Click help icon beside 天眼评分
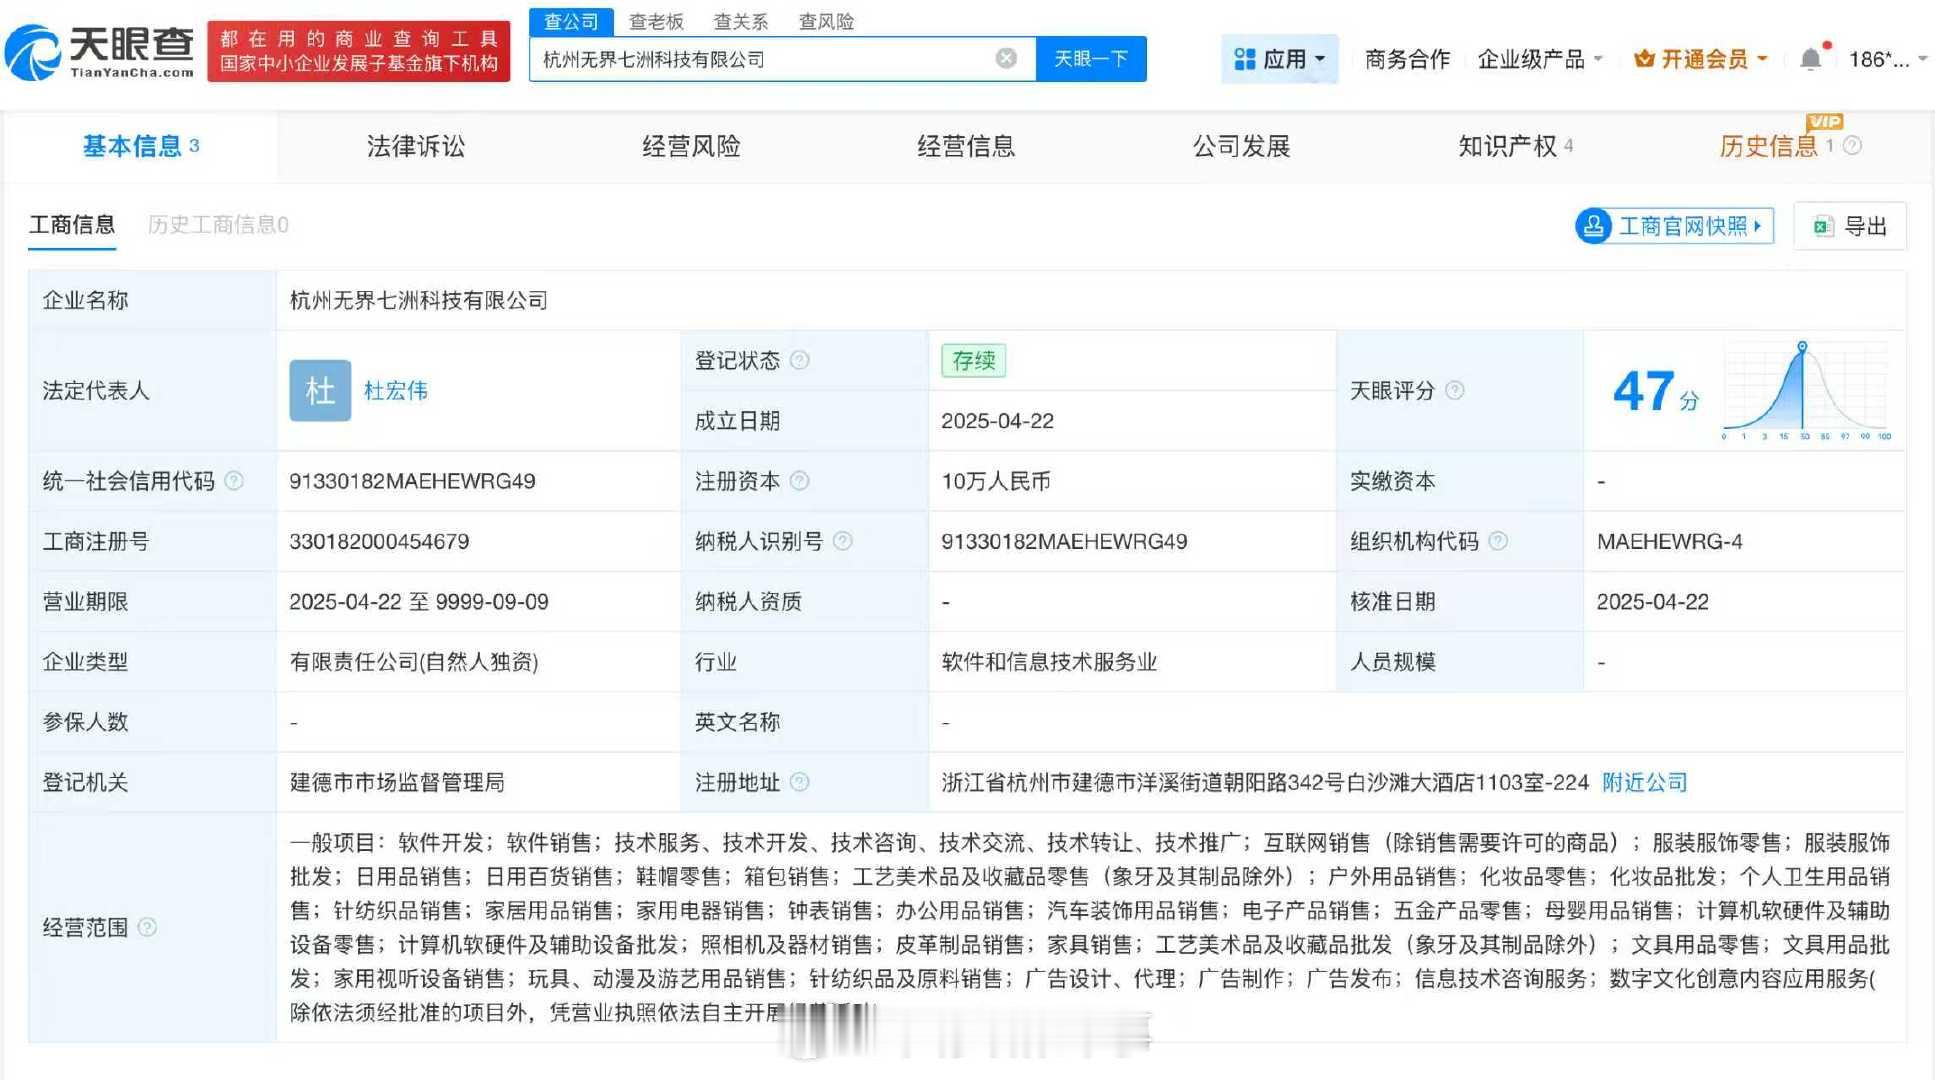 (x=1455, y=390)
